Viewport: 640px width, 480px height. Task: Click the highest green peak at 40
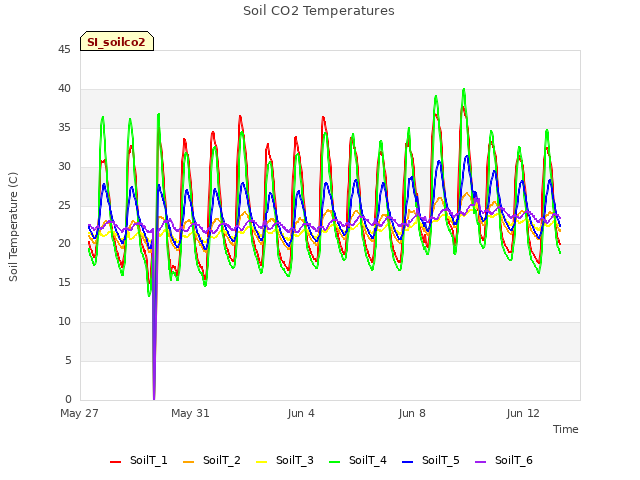[x=464, y=90]
